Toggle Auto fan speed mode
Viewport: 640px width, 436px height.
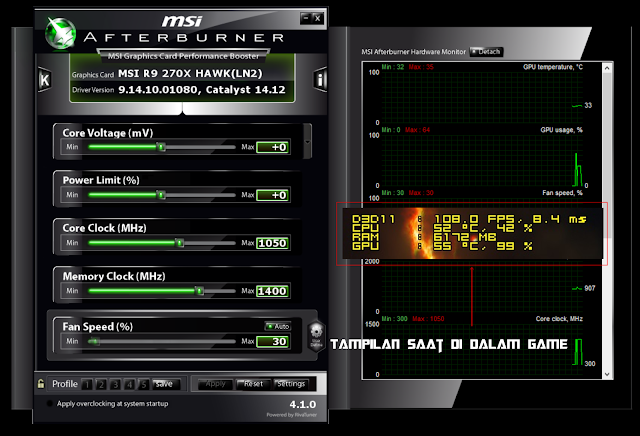(277, 326)
